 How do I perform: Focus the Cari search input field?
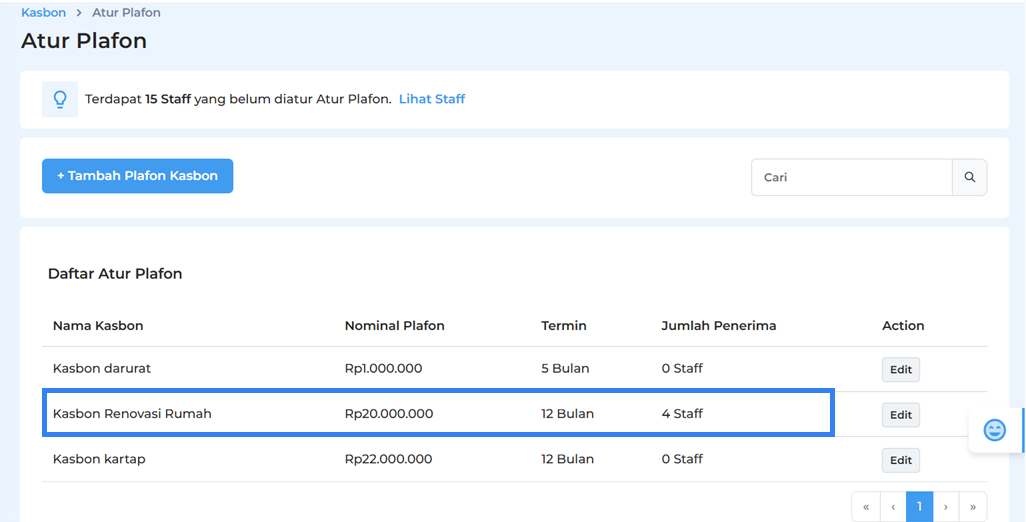coord(851,177)
